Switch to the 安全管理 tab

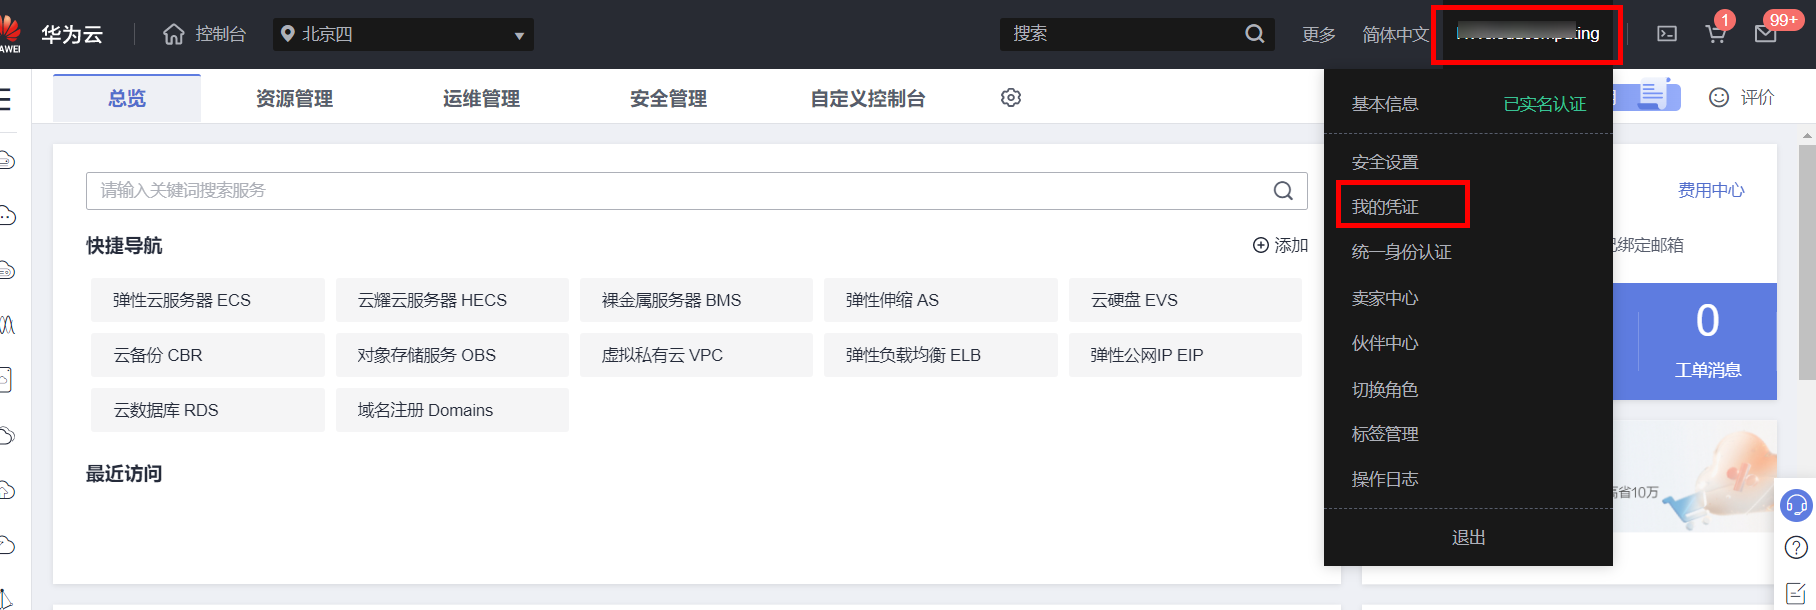(668, 98)
